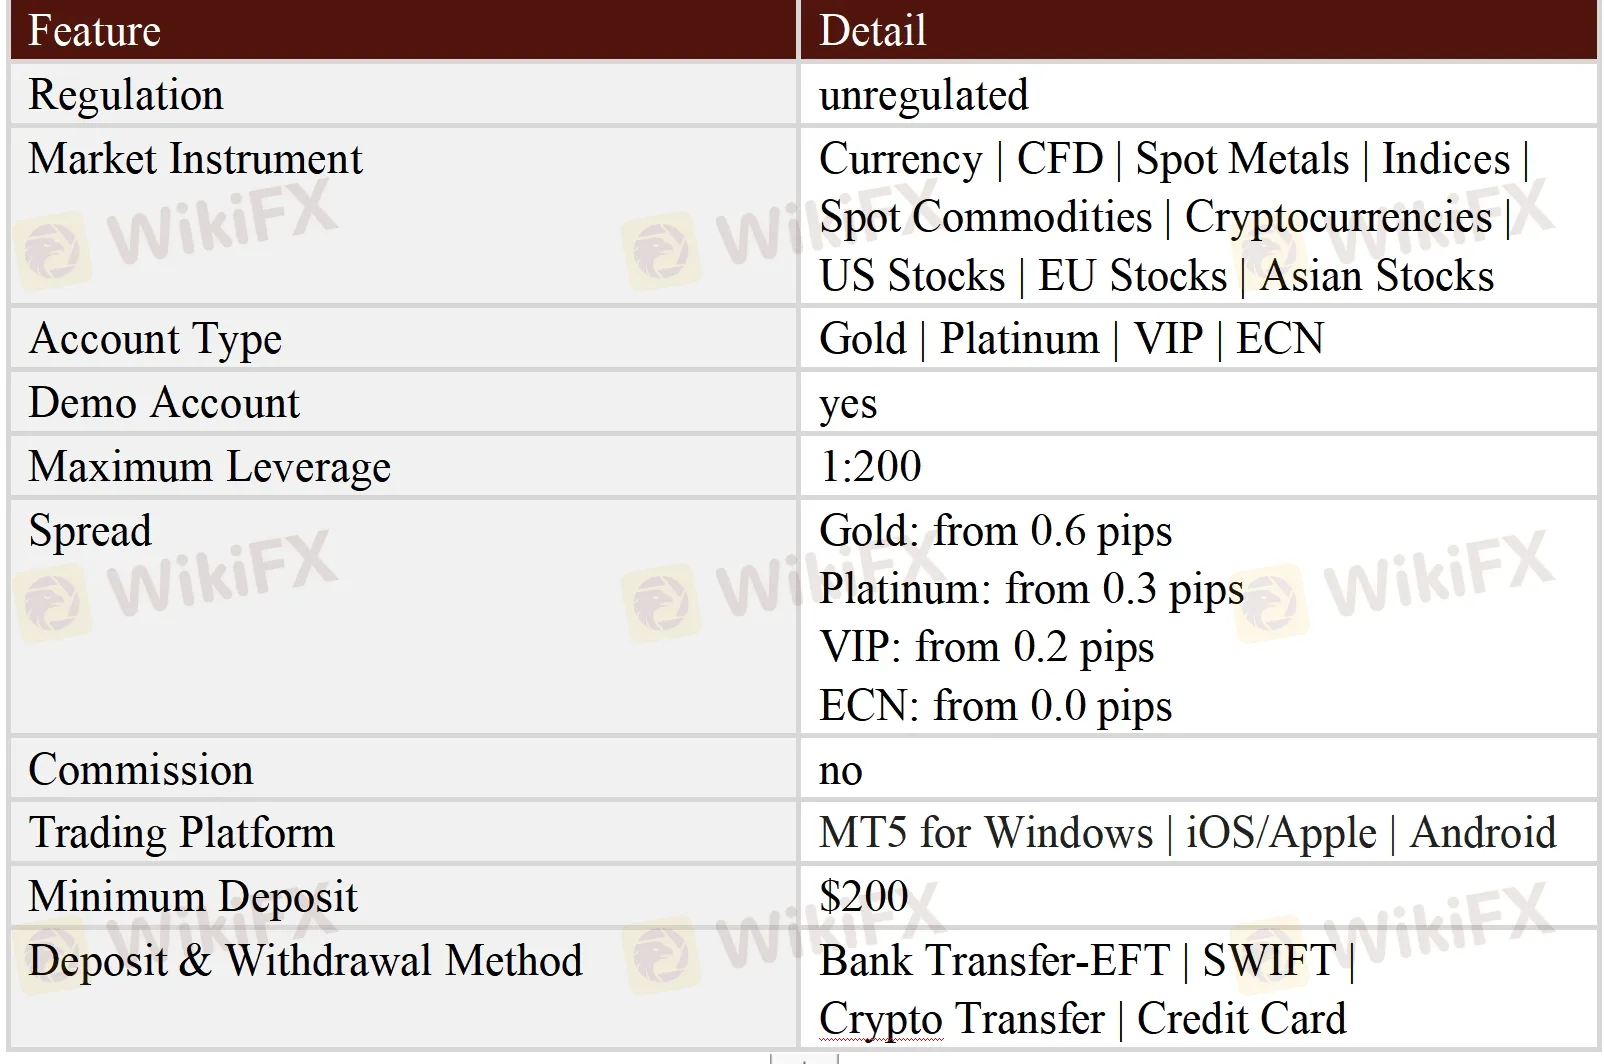The image size is (1604, 1064).
Task: Click the $200 minimum deposit value
Action: pos(863,896)
